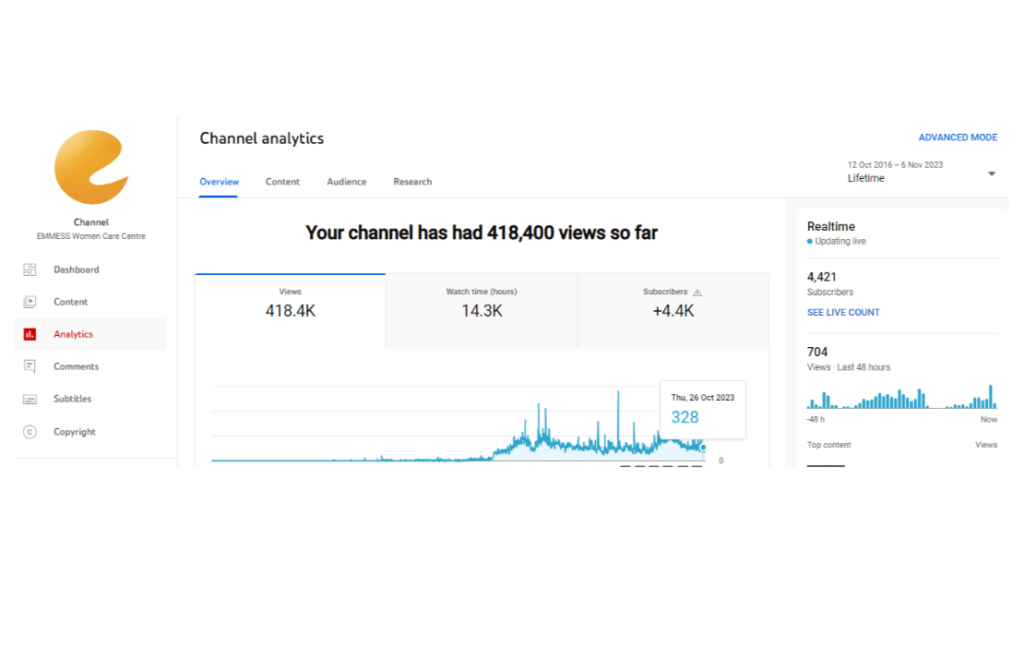Viewport: 1024px width, 646px height.
Task: Click the Content play icon in sidebar
Action: (30, 302)
